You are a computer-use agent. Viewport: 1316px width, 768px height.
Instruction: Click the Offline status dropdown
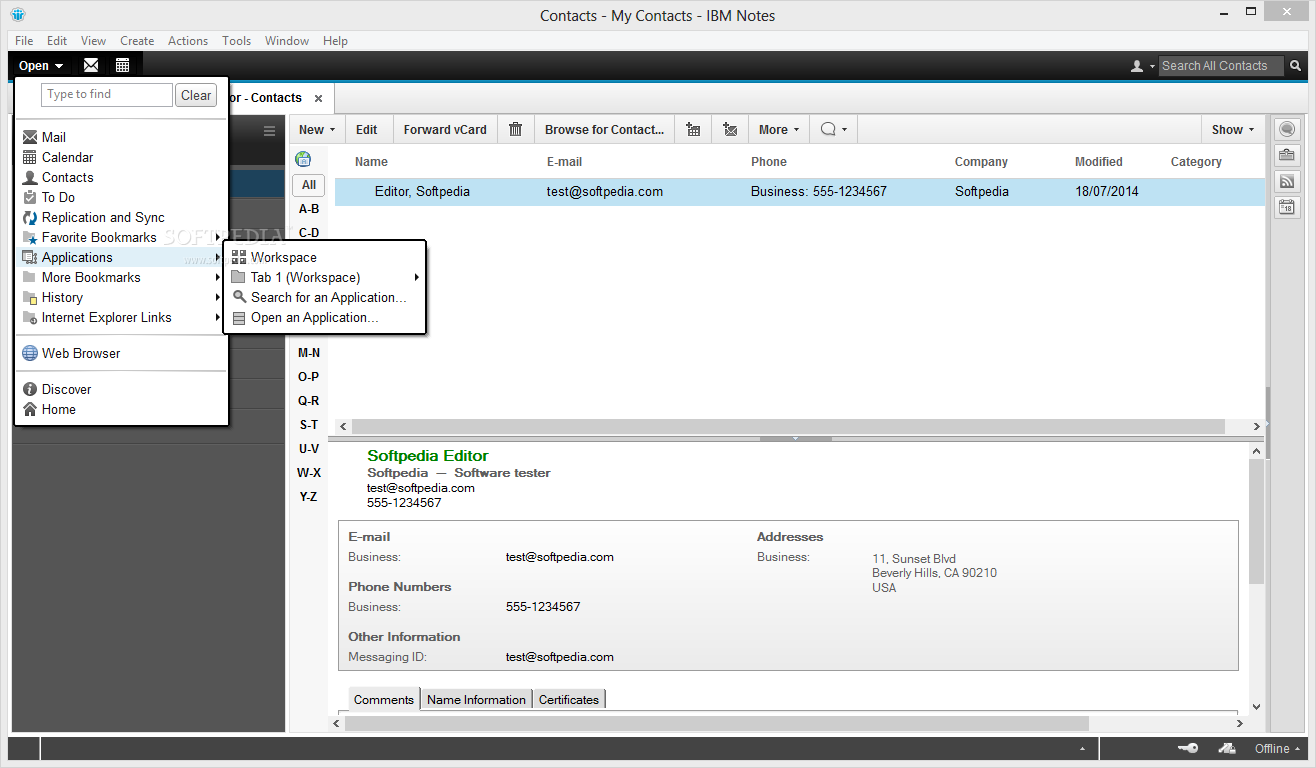point(1279,748)
